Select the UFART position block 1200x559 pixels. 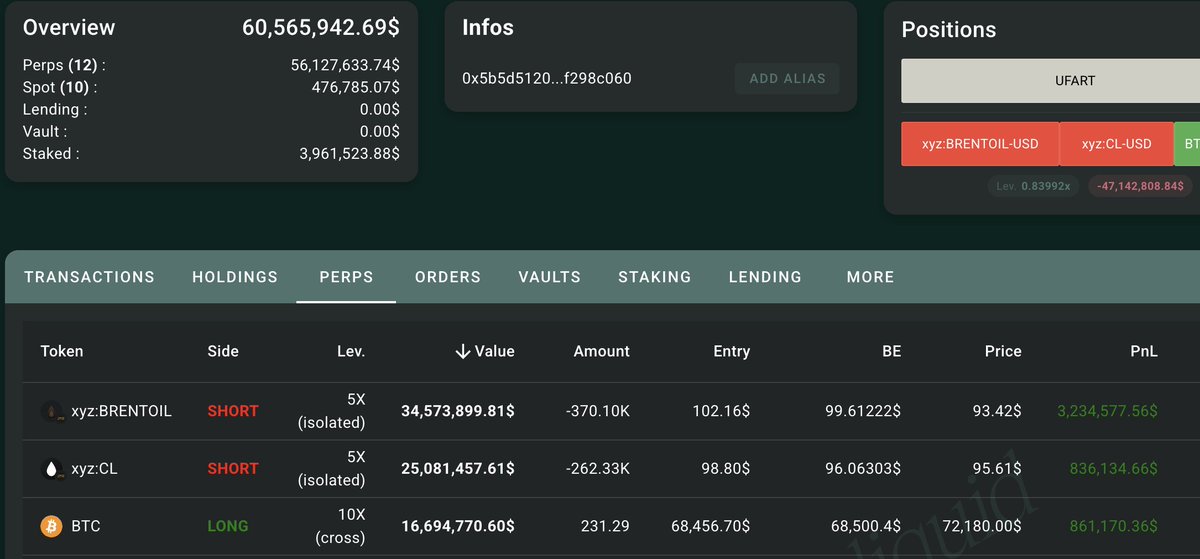[x=1050, y=81]
